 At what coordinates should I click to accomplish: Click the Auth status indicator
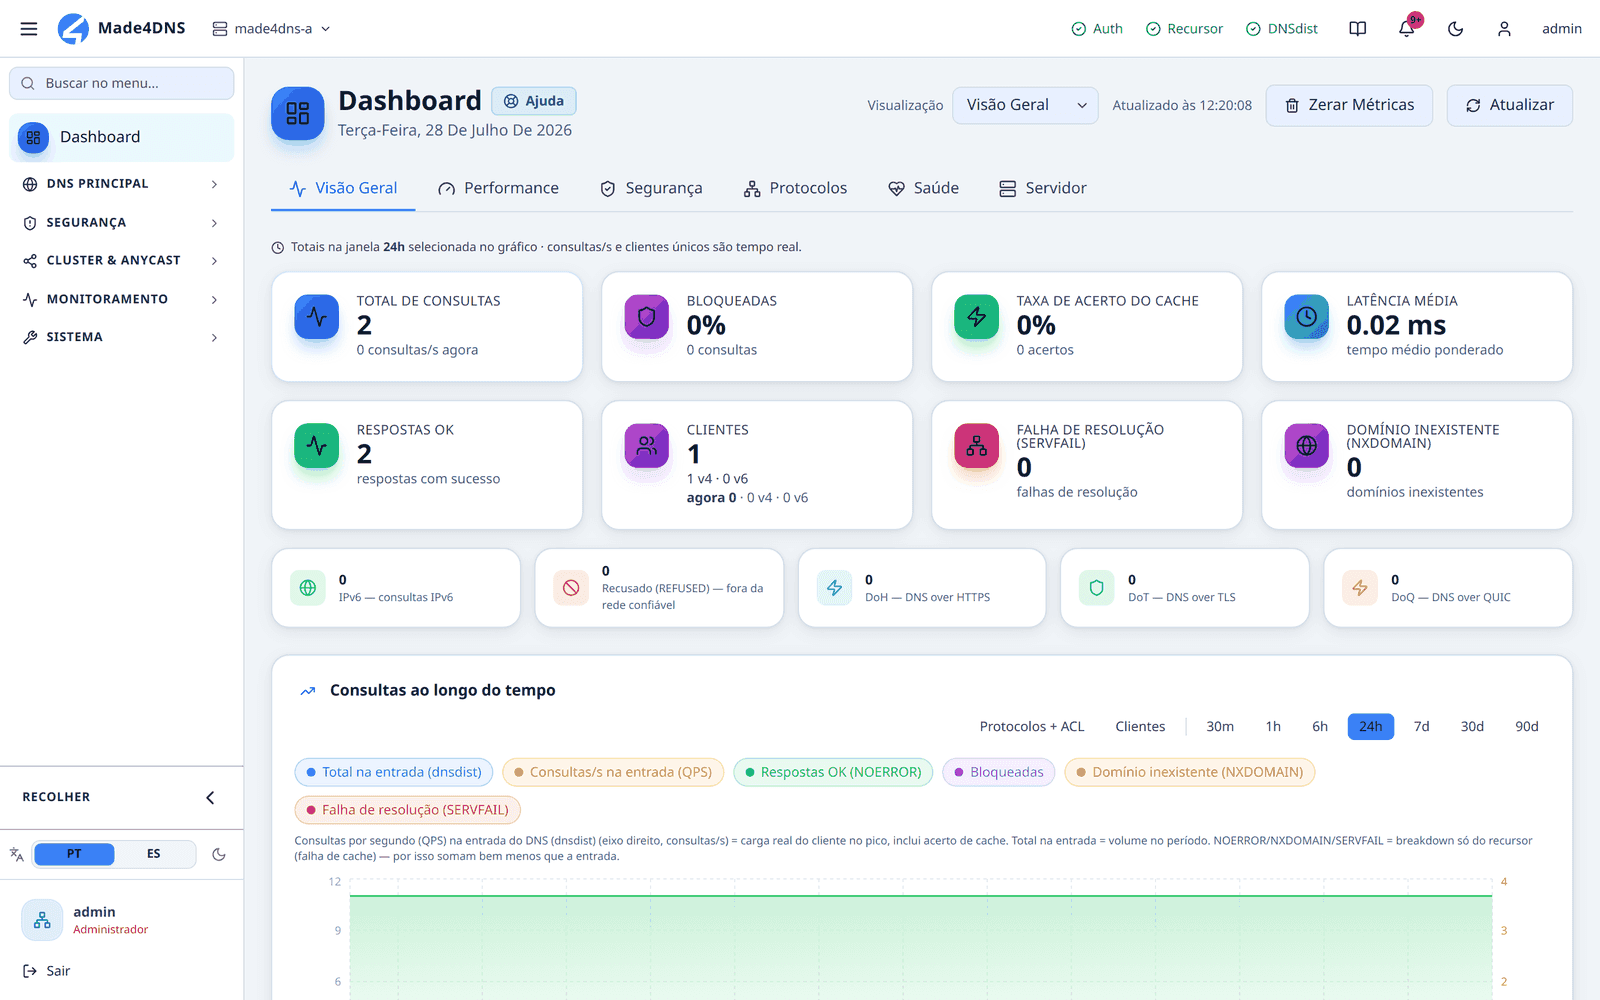(1097, 29)
